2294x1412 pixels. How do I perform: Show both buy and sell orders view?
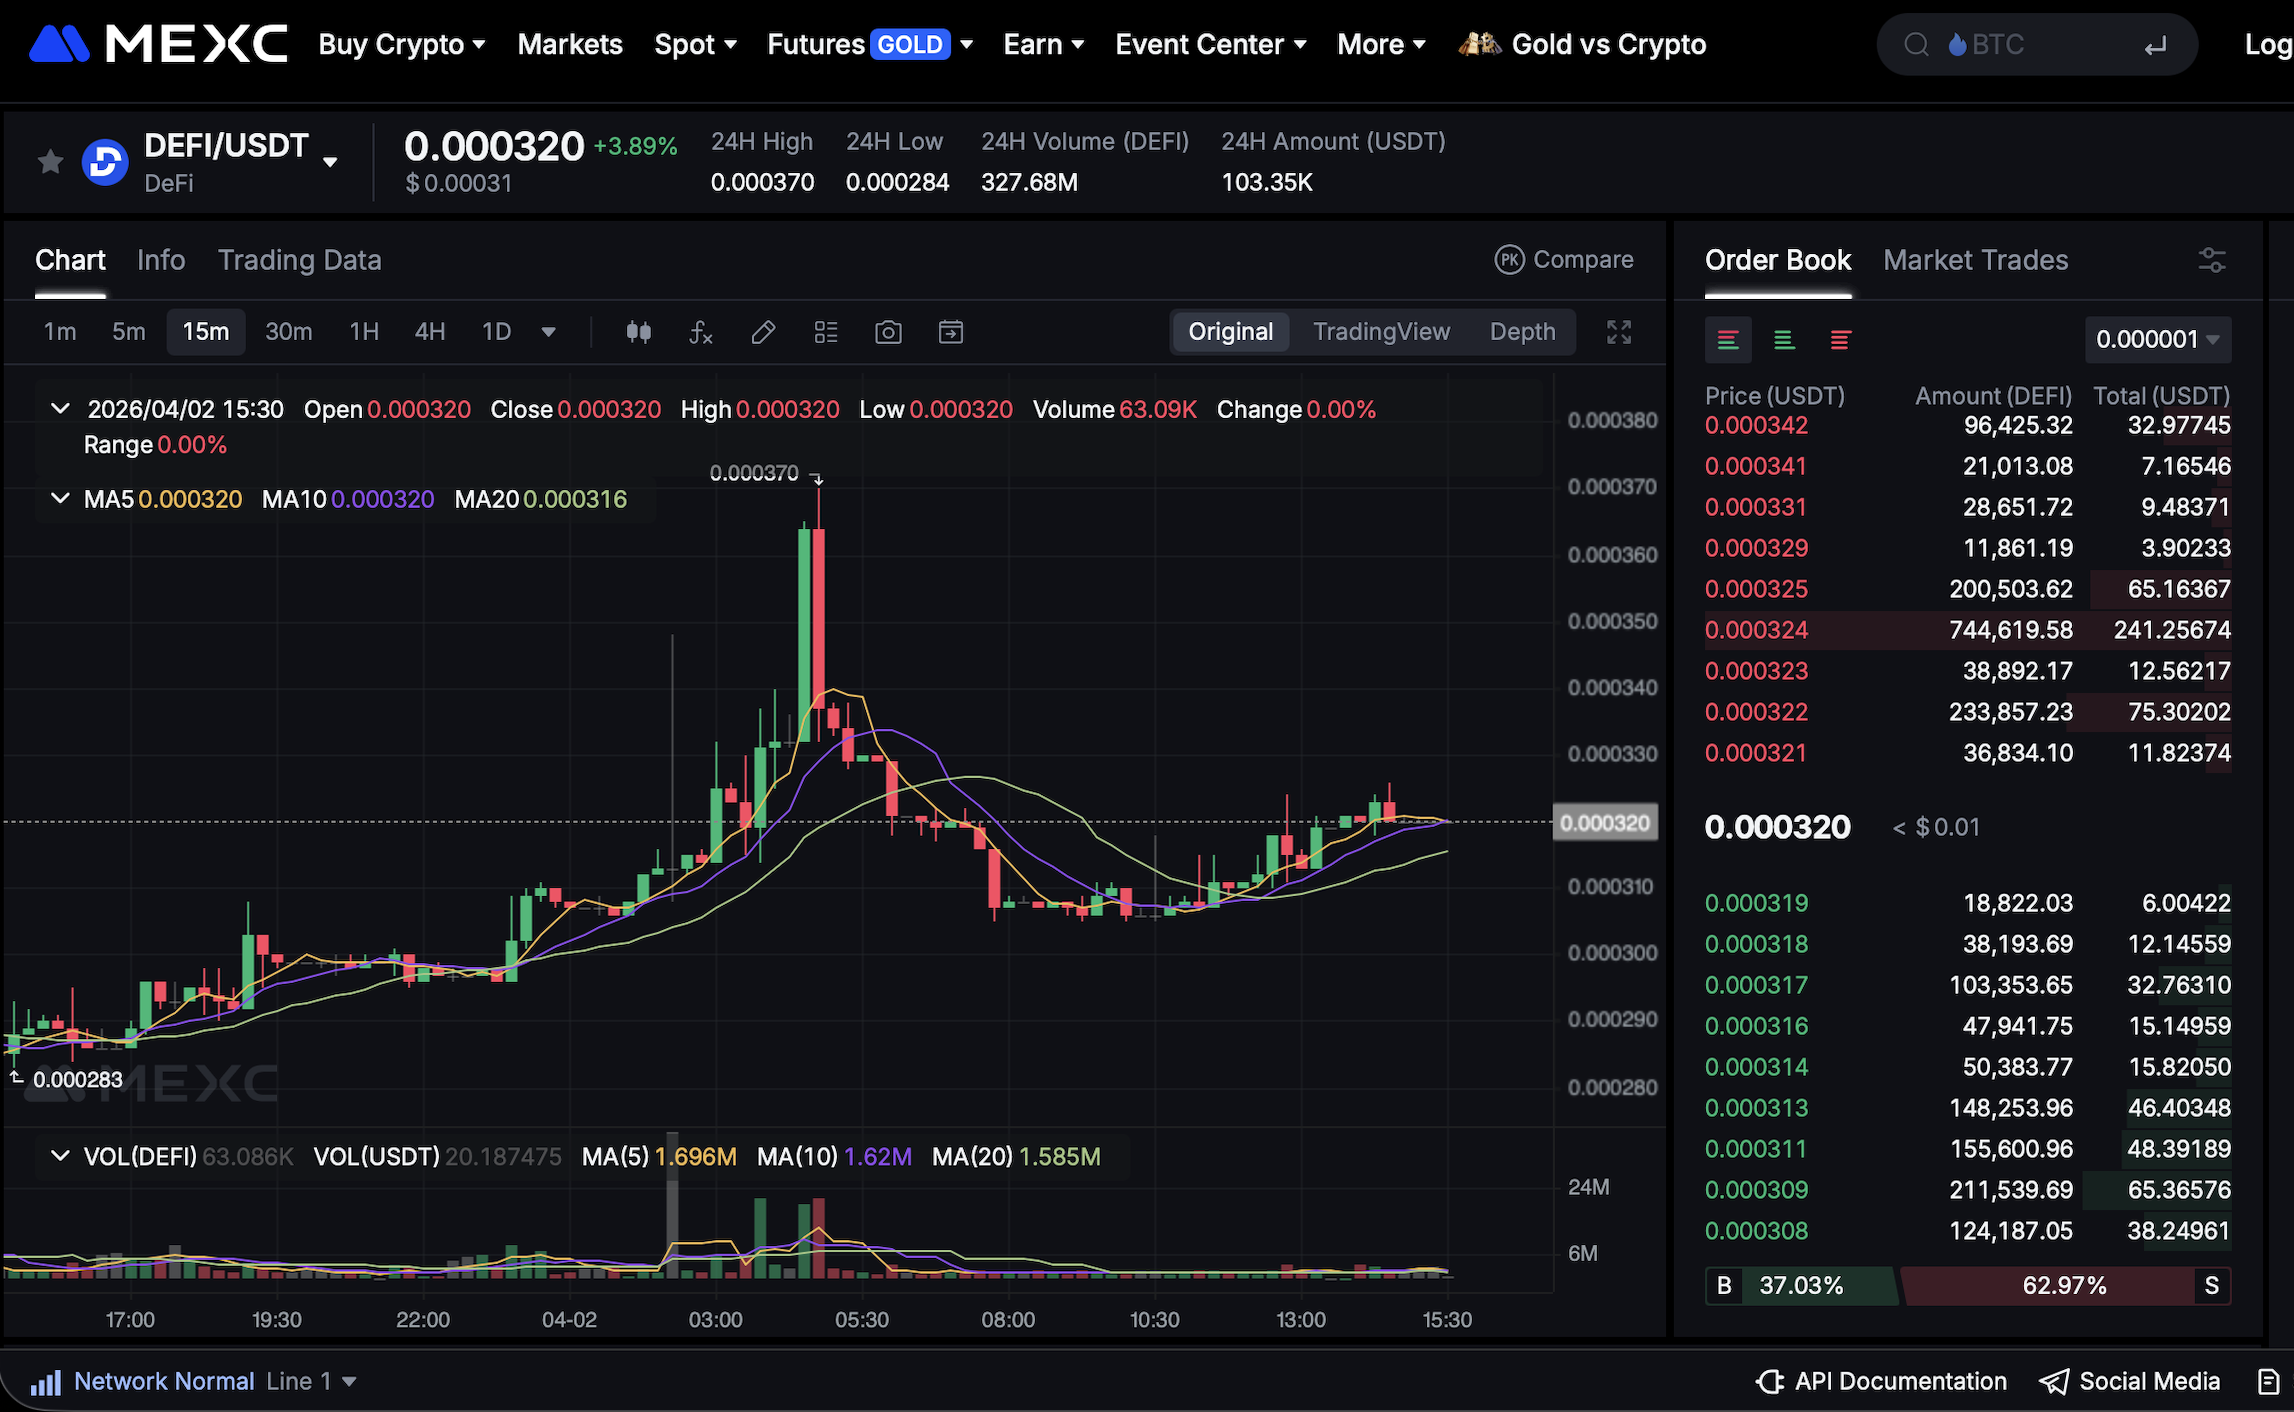pyautogui.click(x=1728, y=340)
